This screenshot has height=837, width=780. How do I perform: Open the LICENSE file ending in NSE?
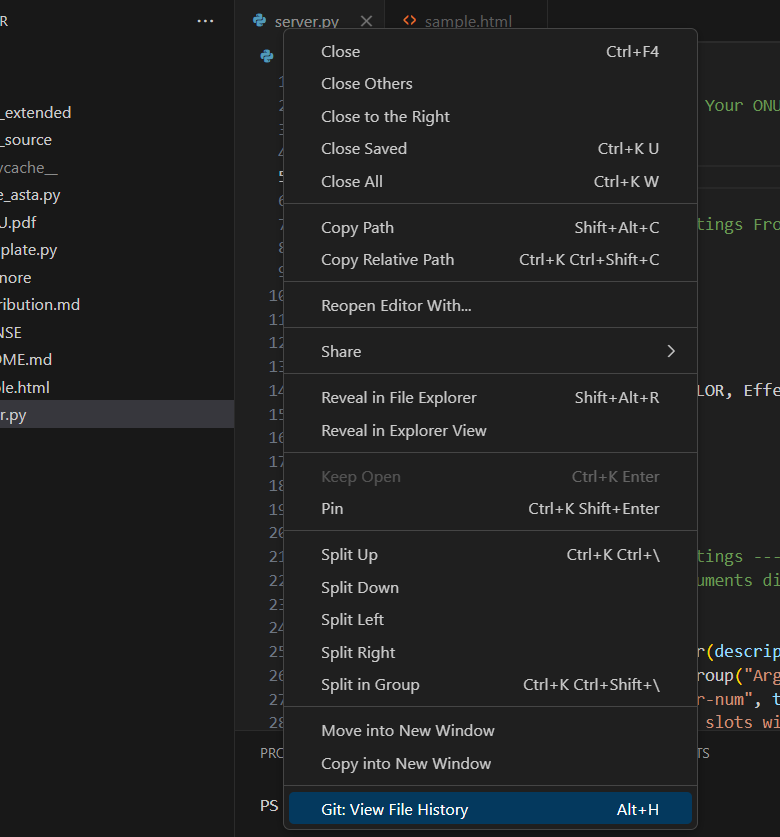(x=117, y=333)
